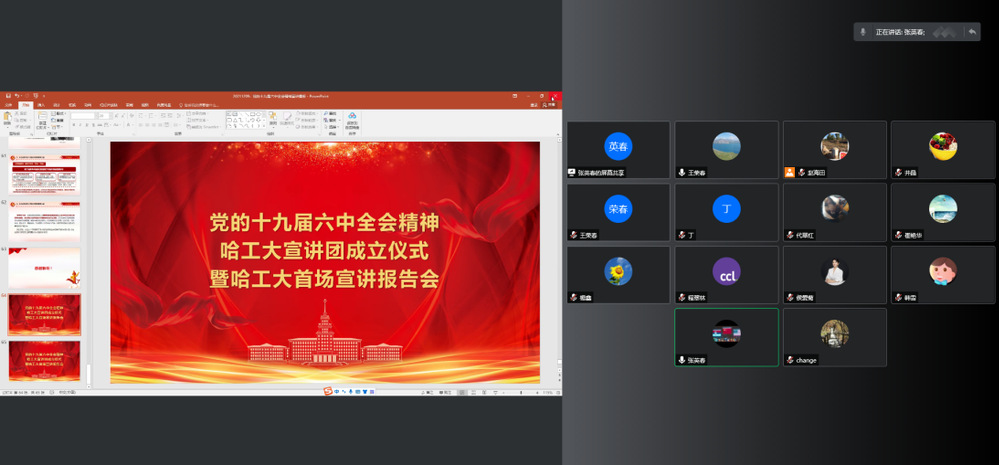The width and height of the screenshot is (999, 465).
Task: Click the reply arrow icon in the speaker bar
Action: pyautogui.click(x=972, y=31)
